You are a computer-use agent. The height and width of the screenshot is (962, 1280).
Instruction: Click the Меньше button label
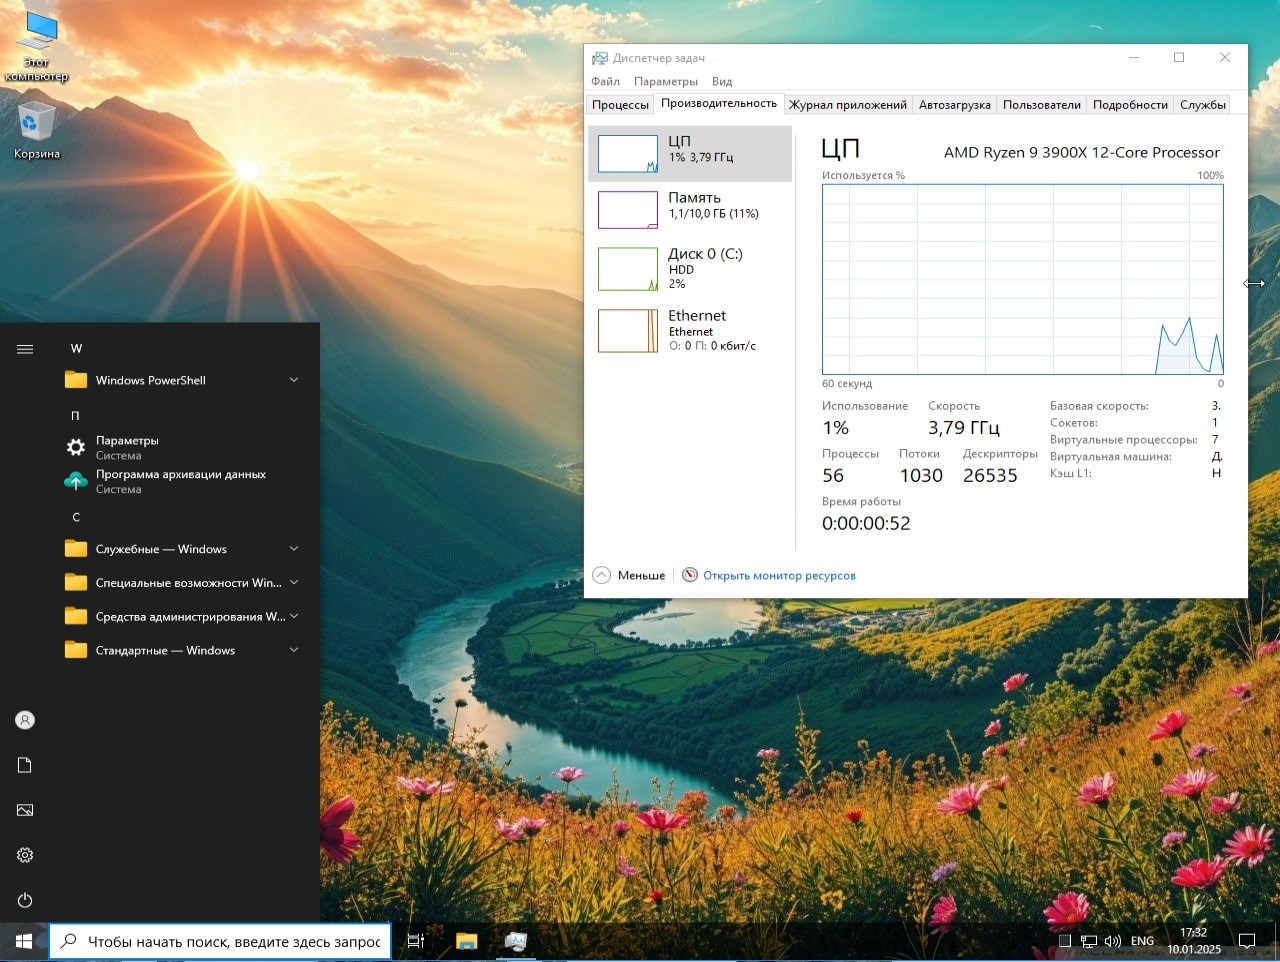(641, 575)
